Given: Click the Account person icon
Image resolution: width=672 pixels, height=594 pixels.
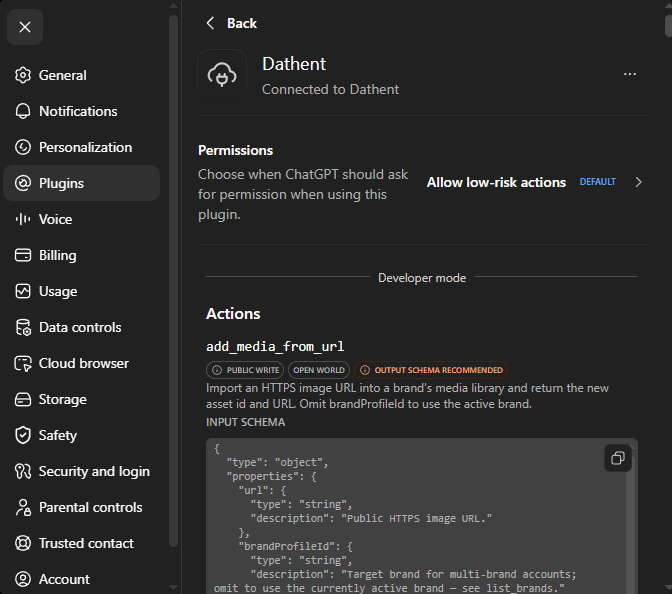Looking at the screenshot, I should click(23, 579).
